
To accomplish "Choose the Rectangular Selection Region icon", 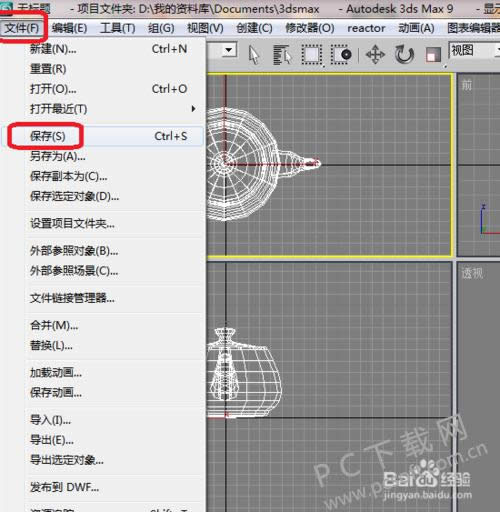I will [x=312, y=55].
